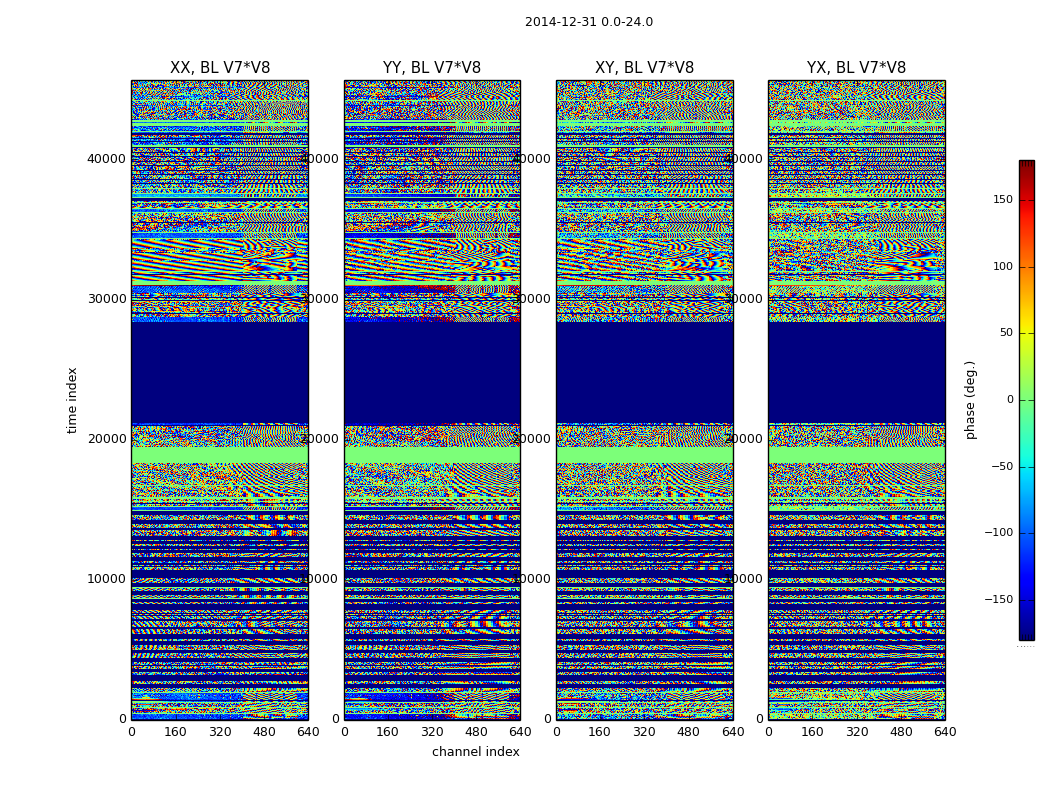This screenshot has width=1050, height=800.
Task: Click the 320 x-tick label under the XX plot
Action: point(220,732)
